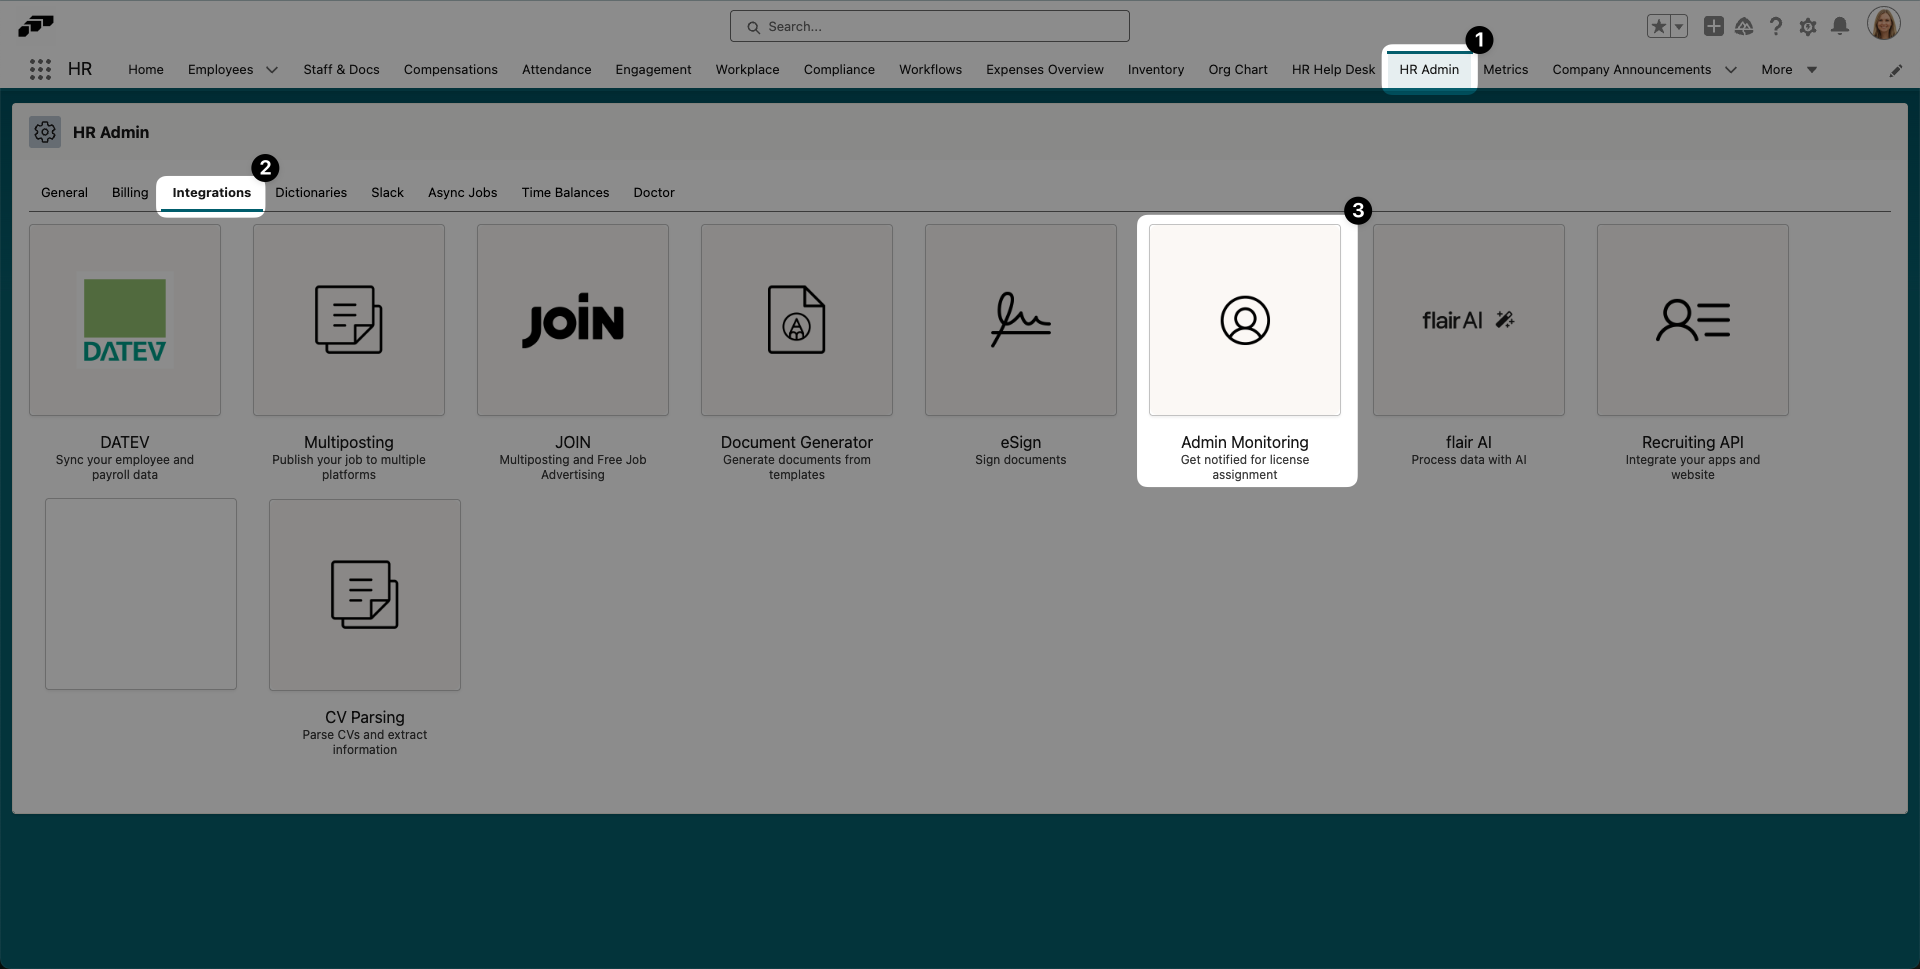Screen dimensions: 1920x969
Task: Select the Admin Monitoring tile
Action: [1245, 320]
